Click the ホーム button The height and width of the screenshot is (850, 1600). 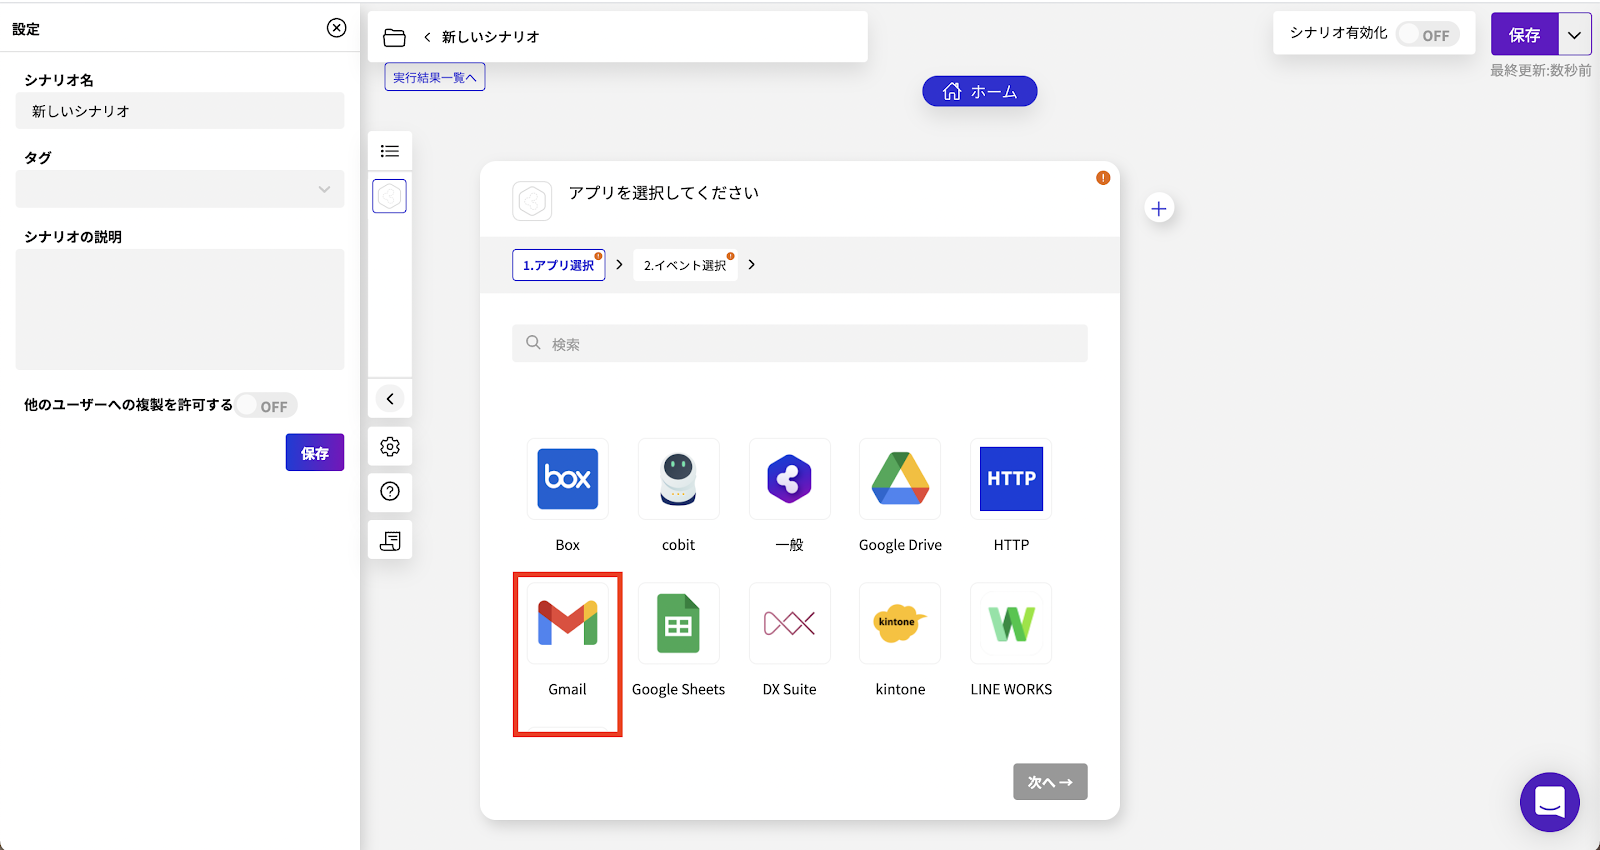click(x=980, y=92)
